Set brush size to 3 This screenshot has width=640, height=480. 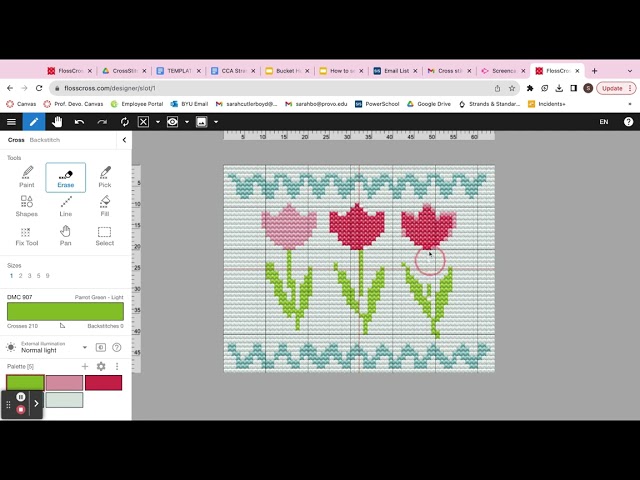(29, 276)
